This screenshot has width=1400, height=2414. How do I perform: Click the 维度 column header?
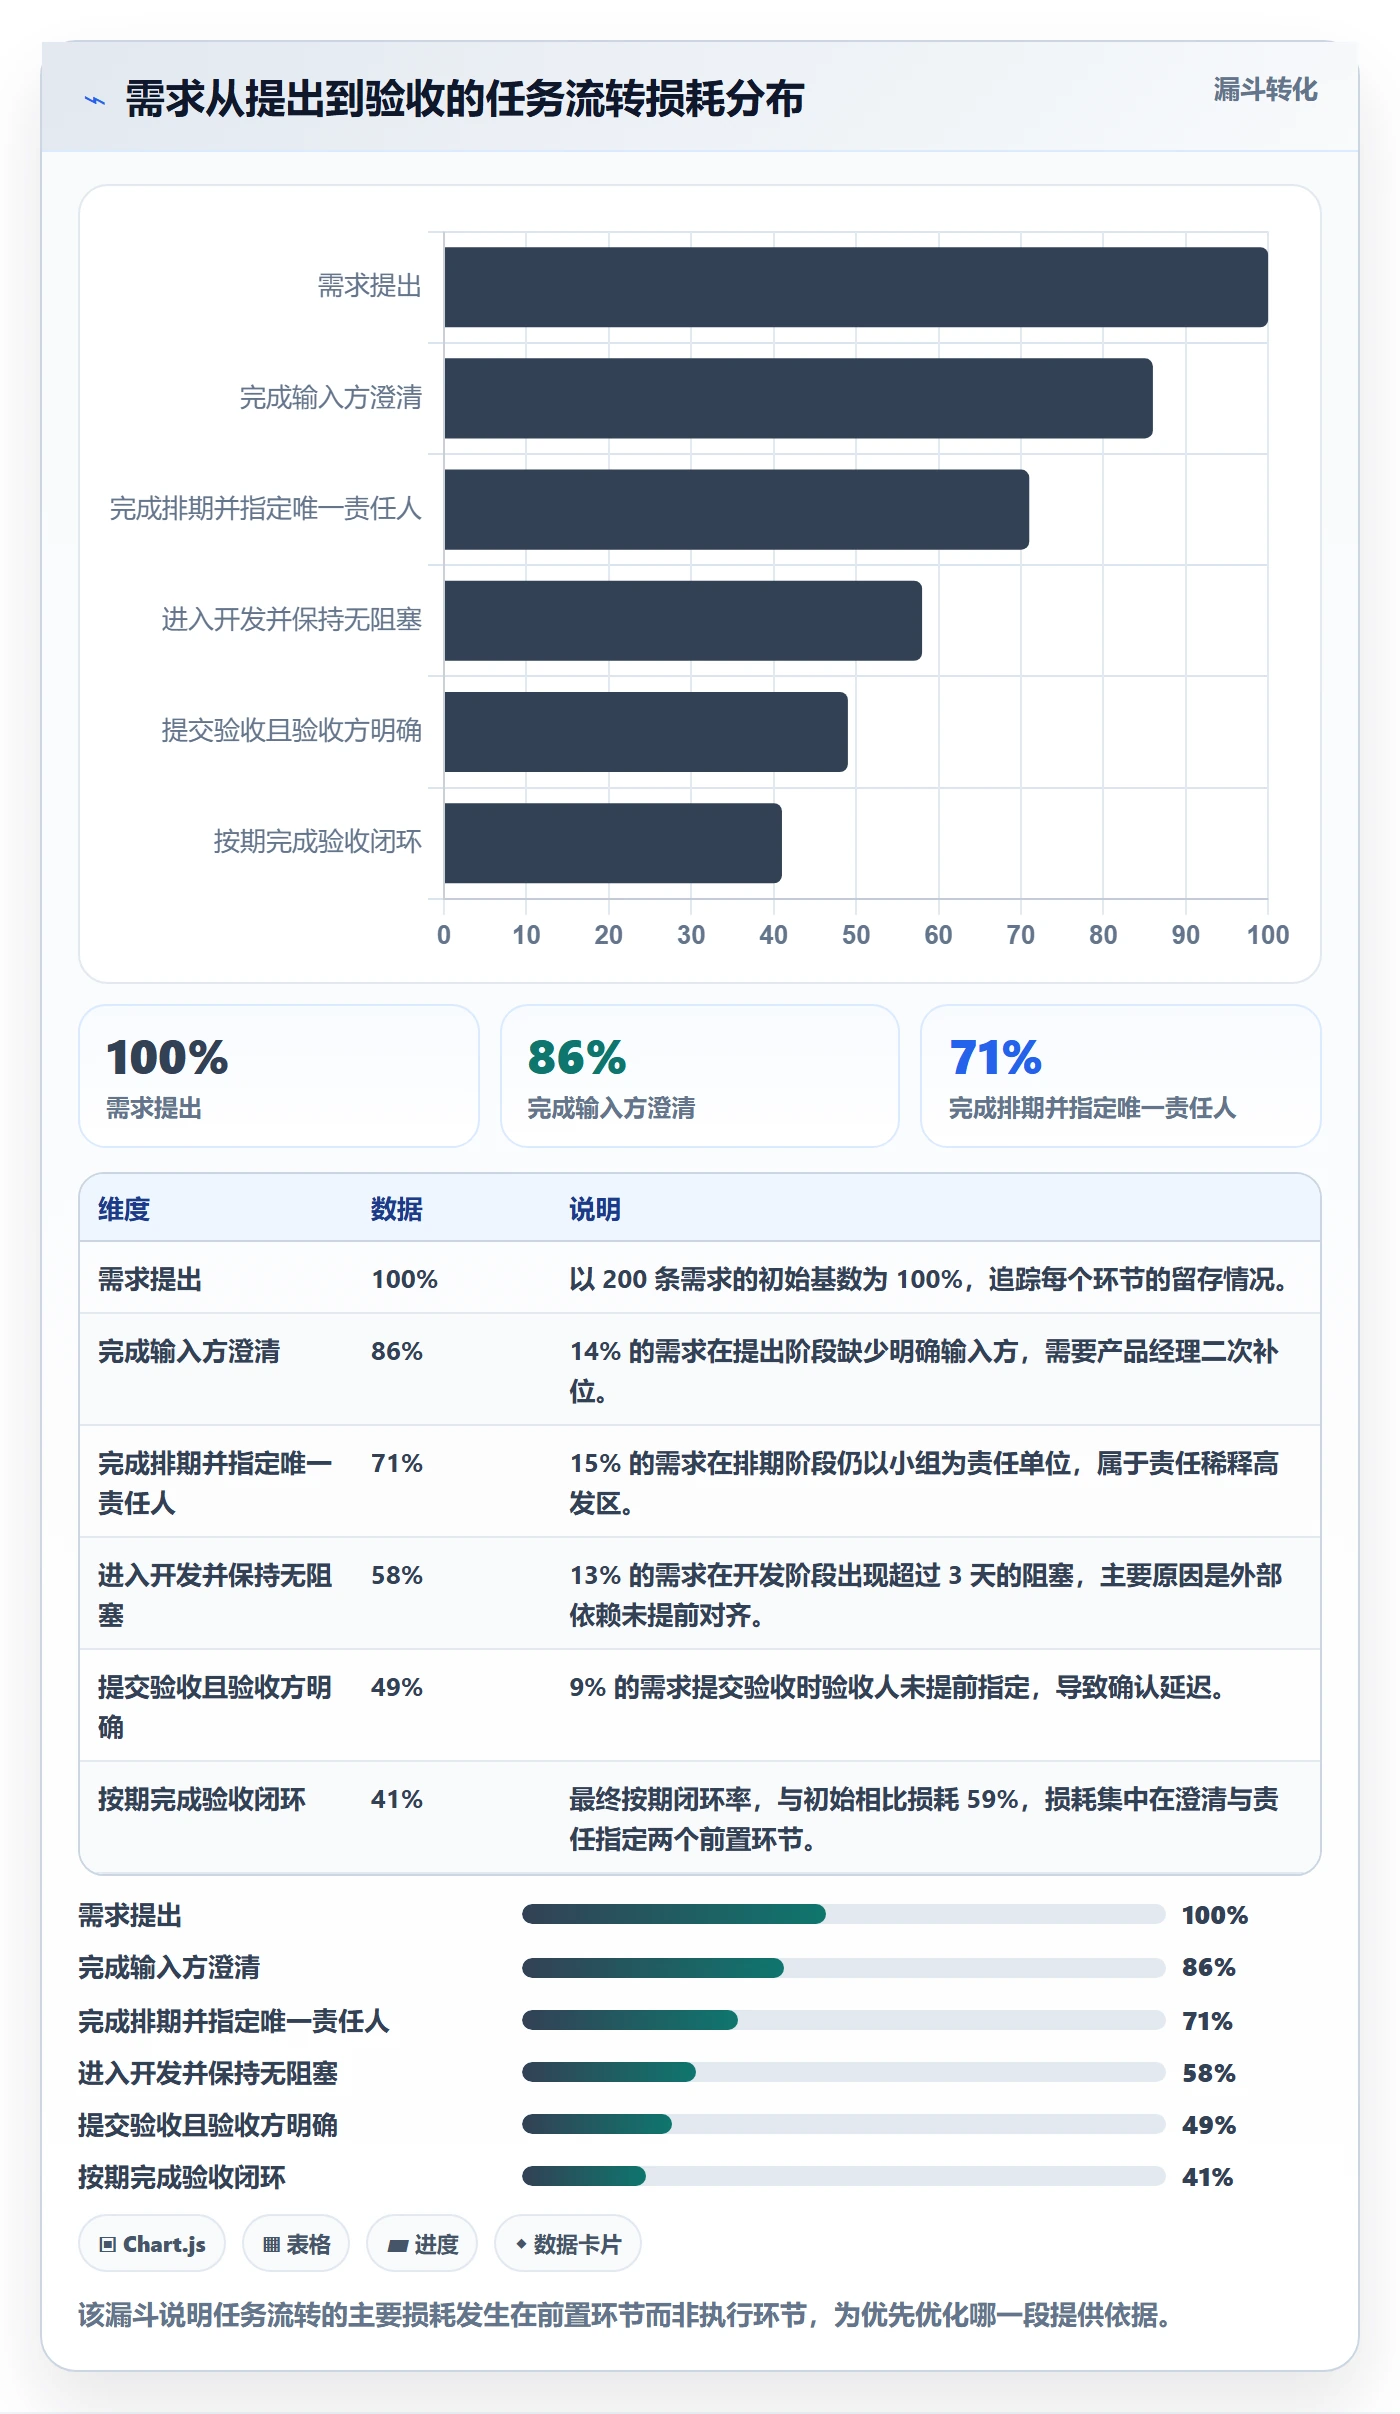(x=124, y=1209)
